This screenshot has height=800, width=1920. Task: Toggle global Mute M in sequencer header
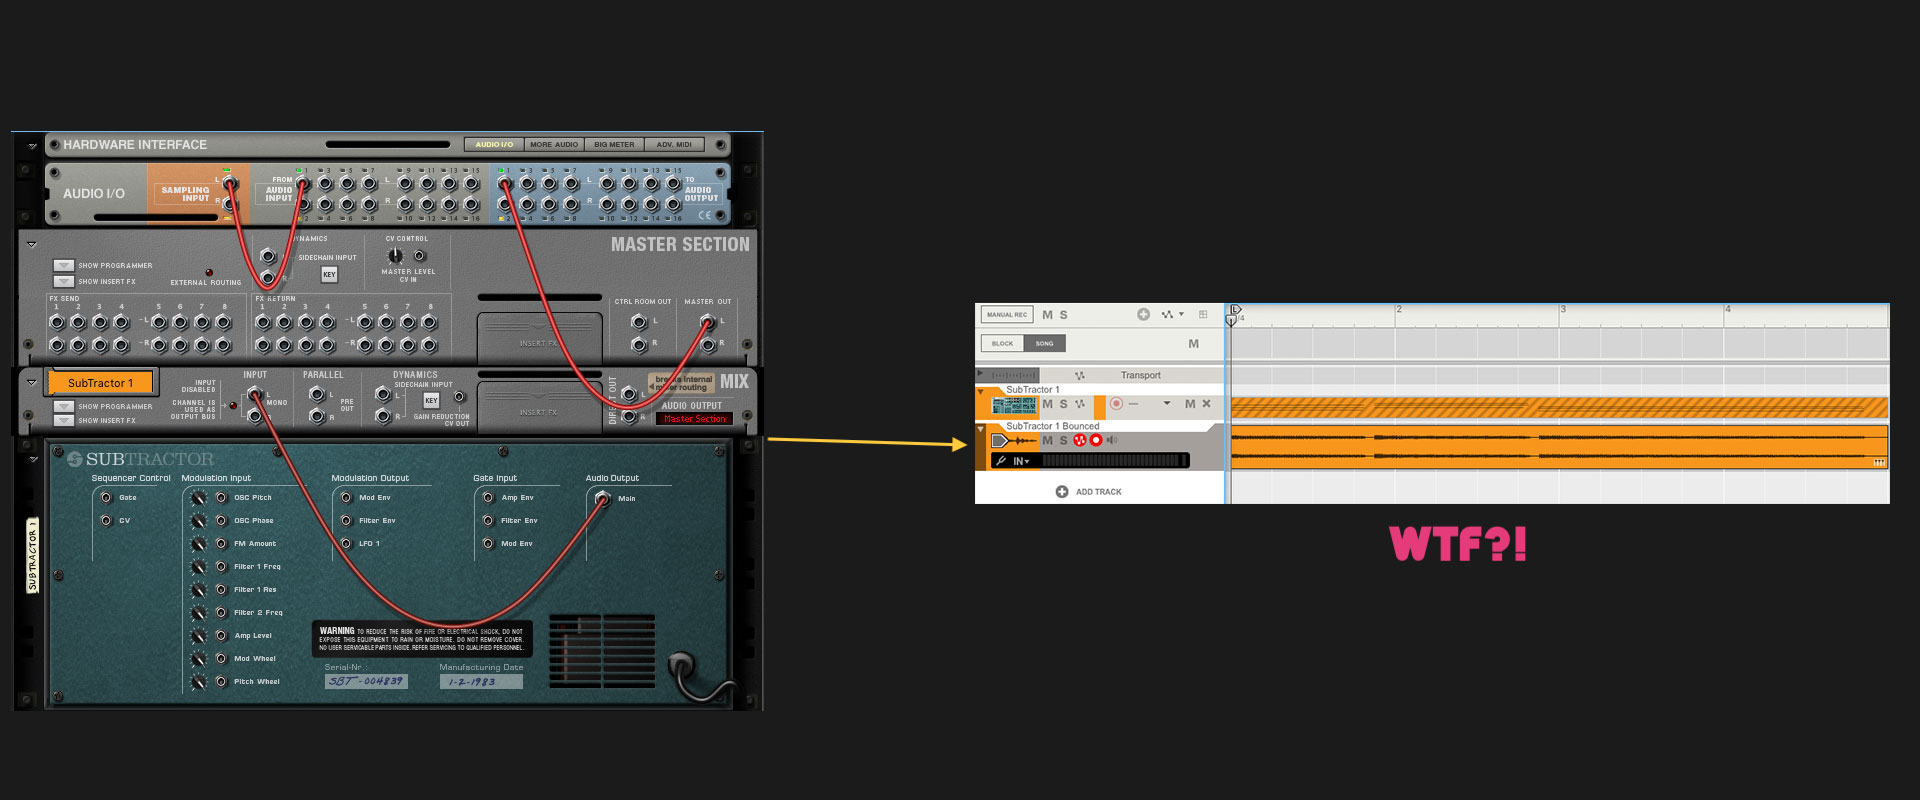1048,314
